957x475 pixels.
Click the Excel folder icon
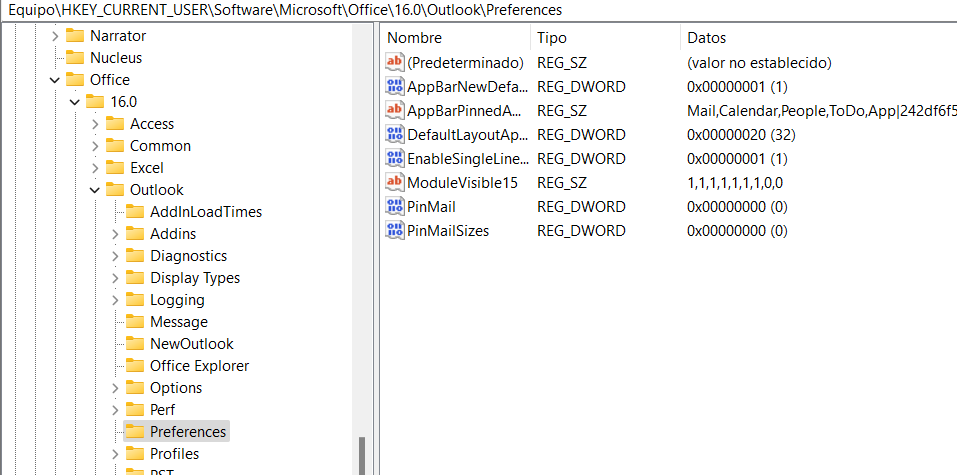pyautogui.click(x=115, y=167)
